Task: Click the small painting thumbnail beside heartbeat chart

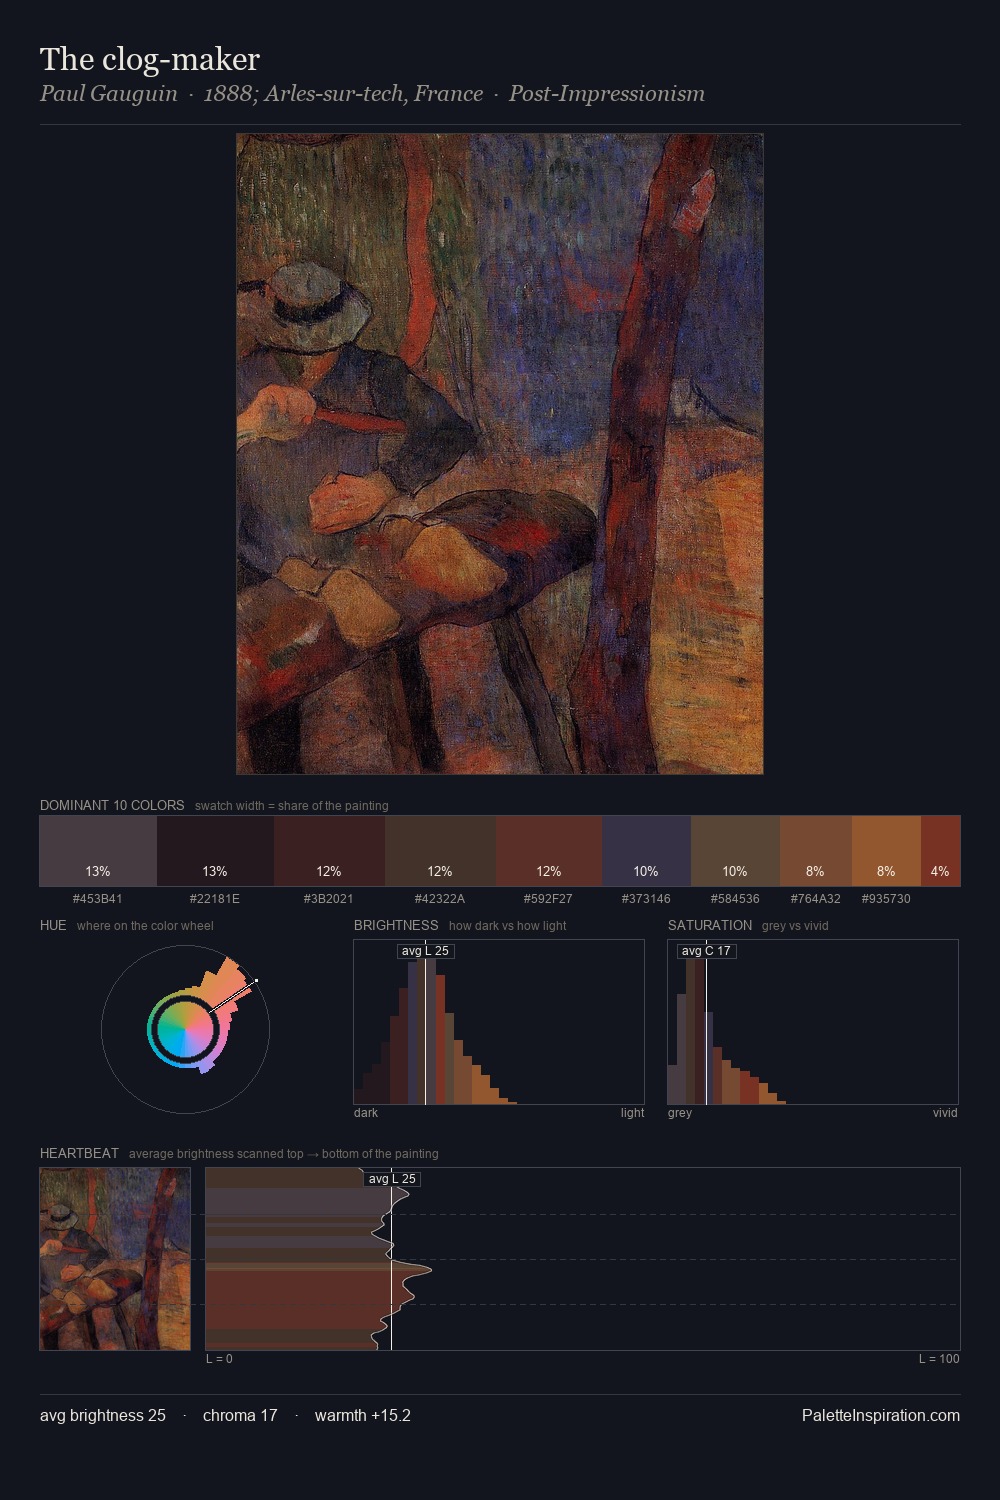Action: tap(115, 1259)
